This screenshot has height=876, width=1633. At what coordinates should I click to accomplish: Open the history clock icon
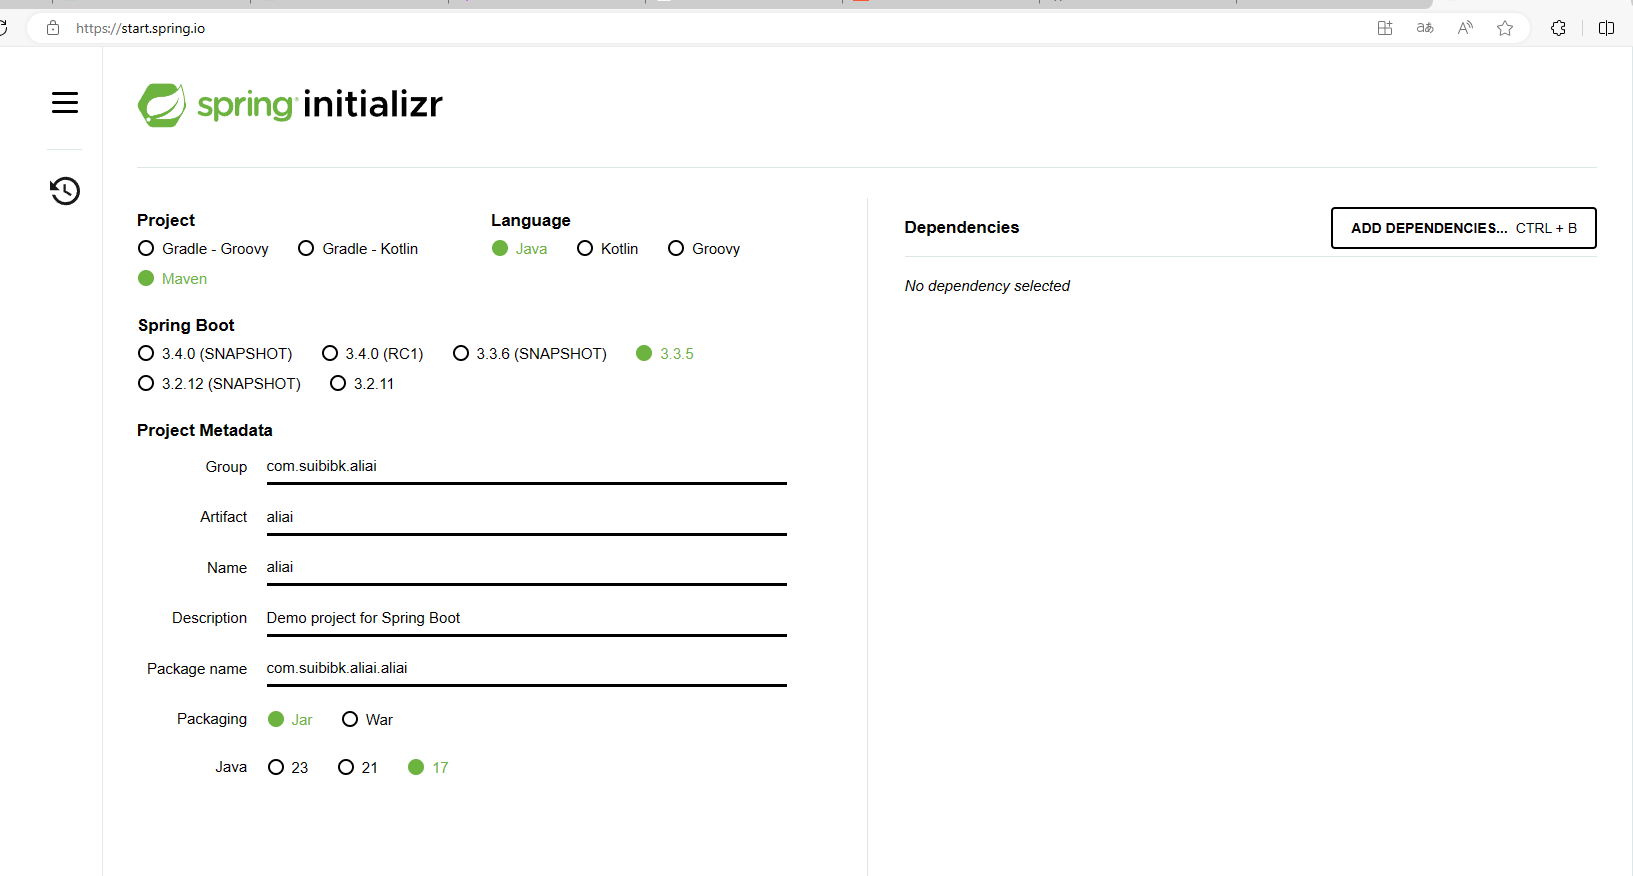tap(65, 191)
